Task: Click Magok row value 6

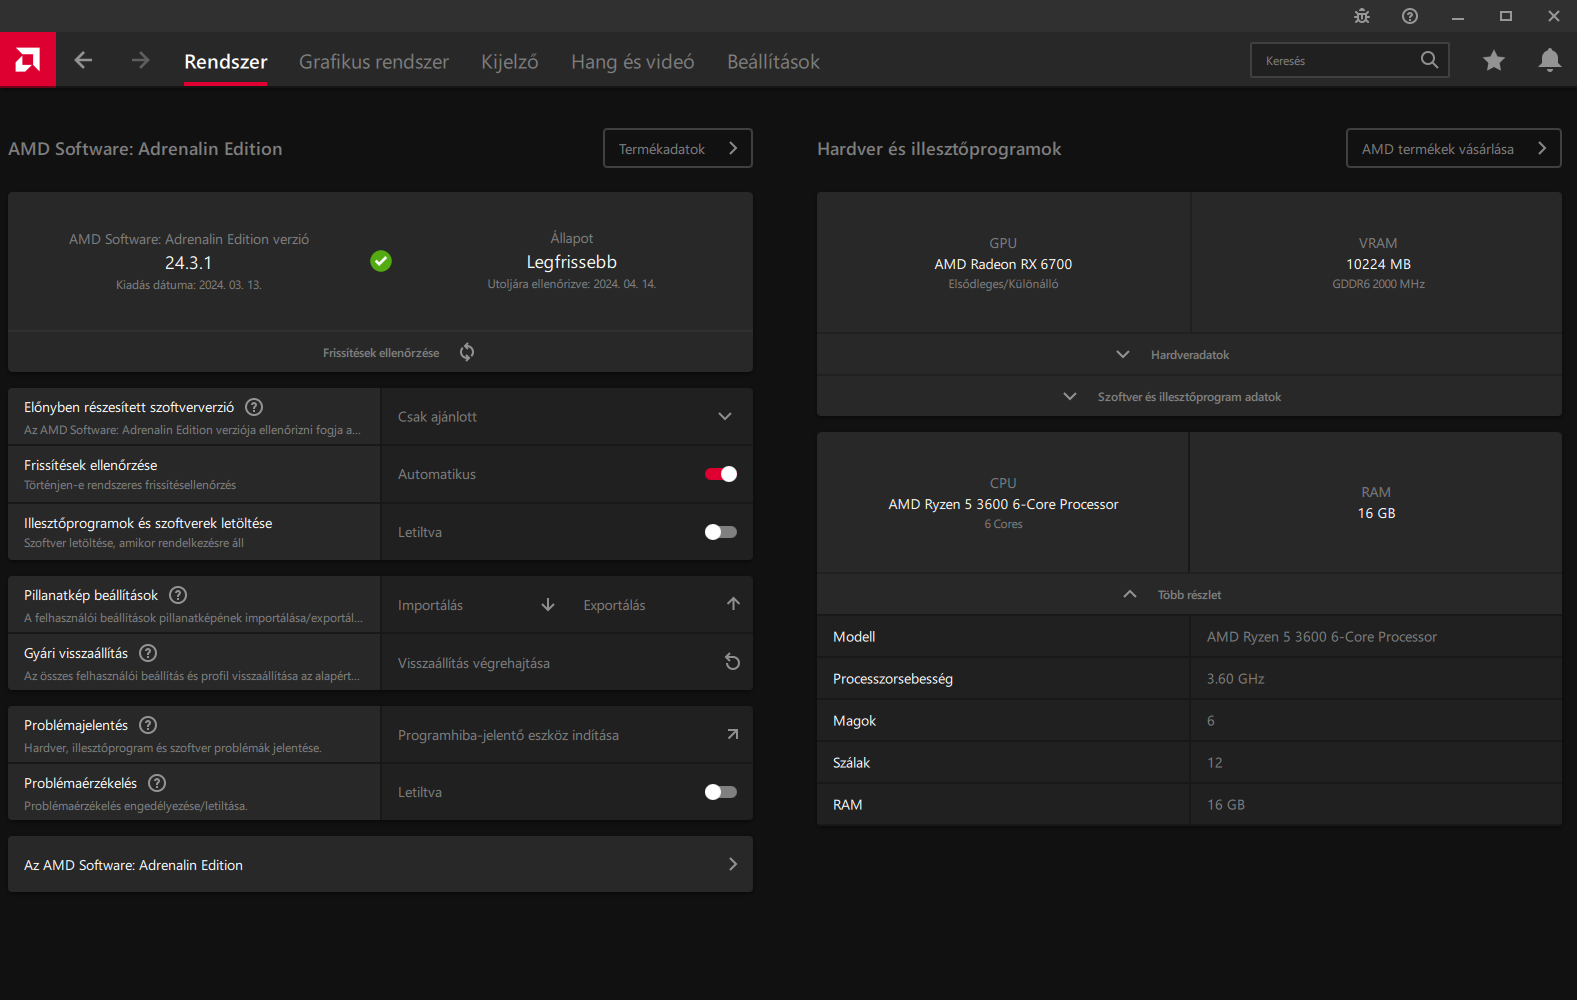Action: pos(1211,721)
